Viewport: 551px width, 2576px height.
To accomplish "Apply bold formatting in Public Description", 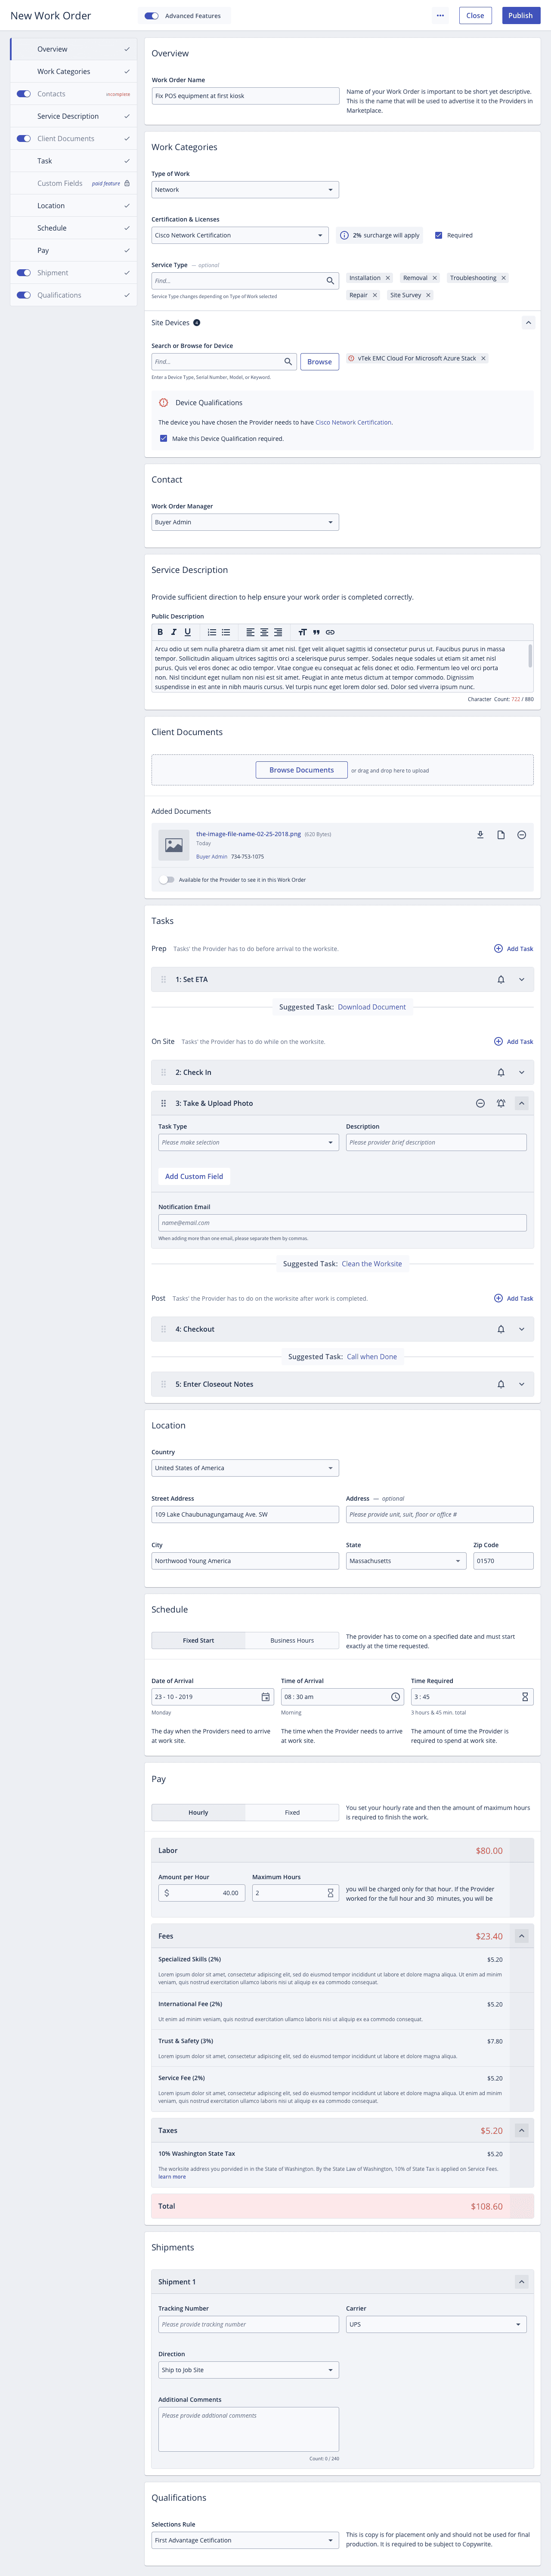I will pos(160,632).
